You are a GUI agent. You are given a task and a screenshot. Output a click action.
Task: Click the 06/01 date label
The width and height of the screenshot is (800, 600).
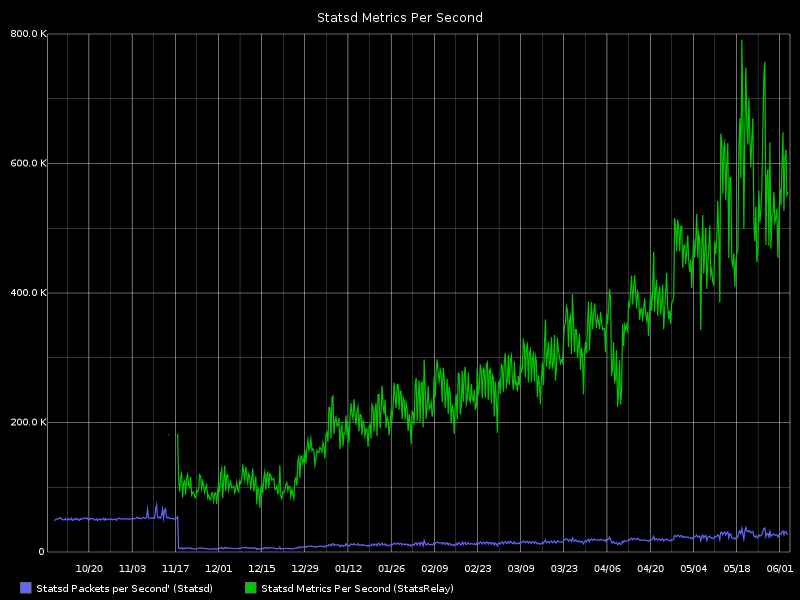780,568
